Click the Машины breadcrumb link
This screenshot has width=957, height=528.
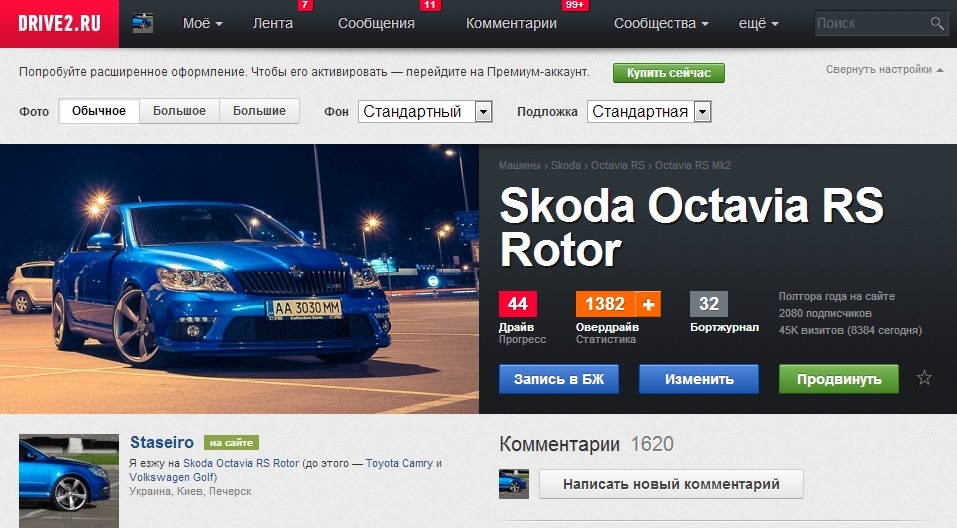519,165
